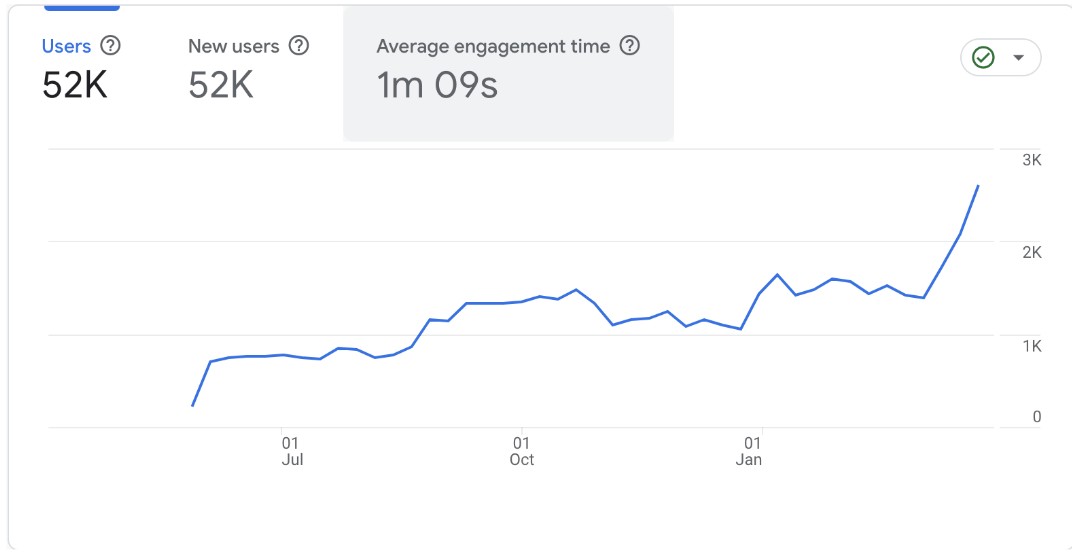
Task: Click the final peak of the line chart
Action: coord(978,185)
